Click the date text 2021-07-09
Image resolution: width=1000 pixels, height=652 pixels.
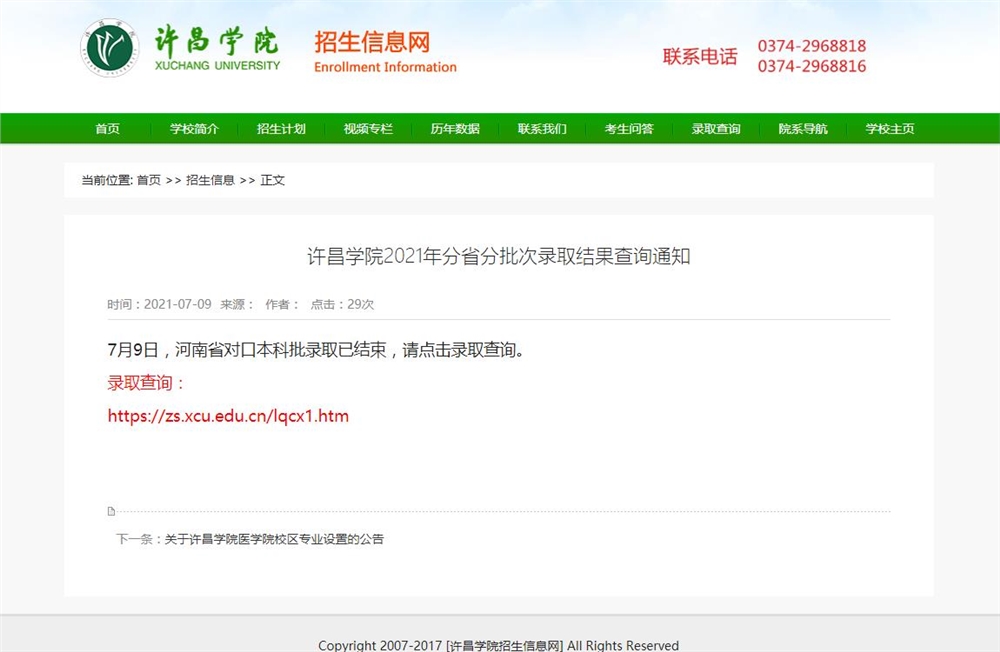click(177, 304)
